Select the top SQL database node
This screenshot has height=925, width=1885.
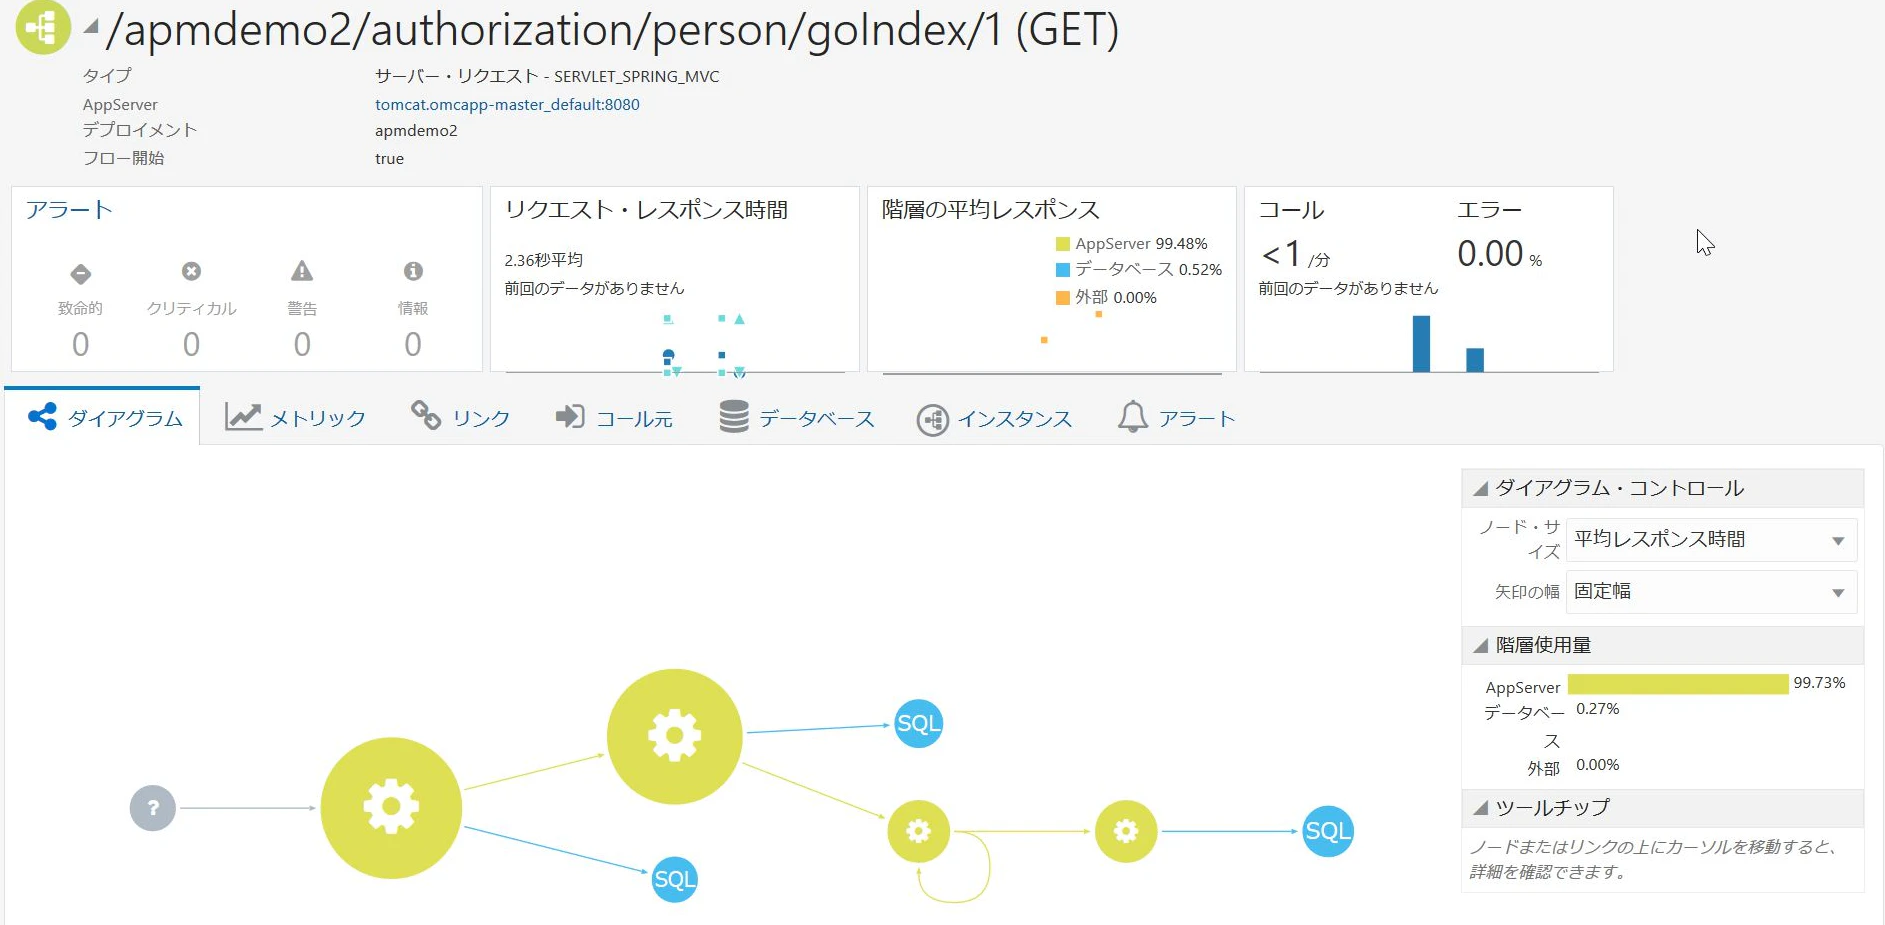tap(918, 724)
